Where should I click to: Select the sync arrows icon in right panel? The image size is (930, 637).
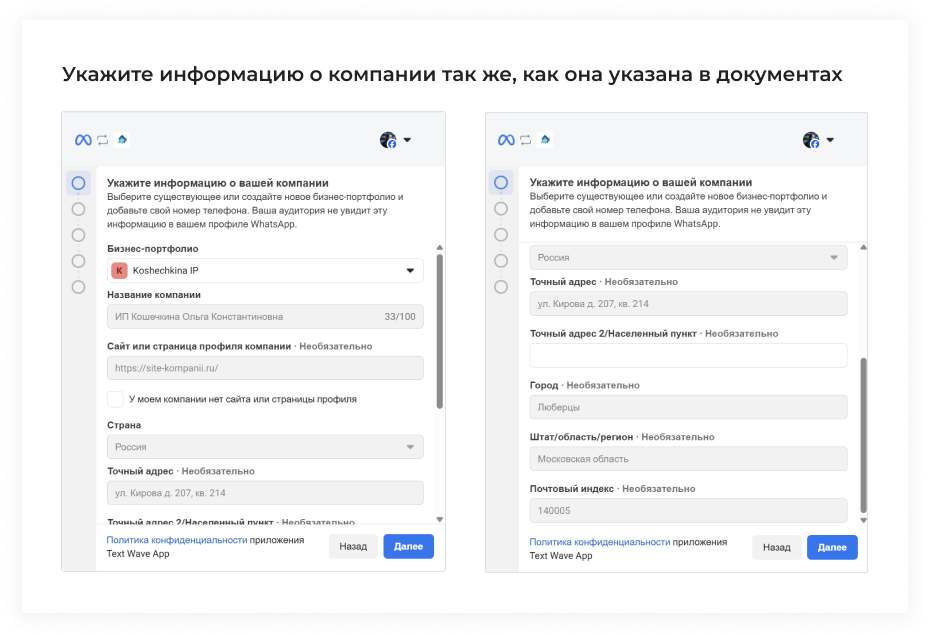[x=524, y=139]
